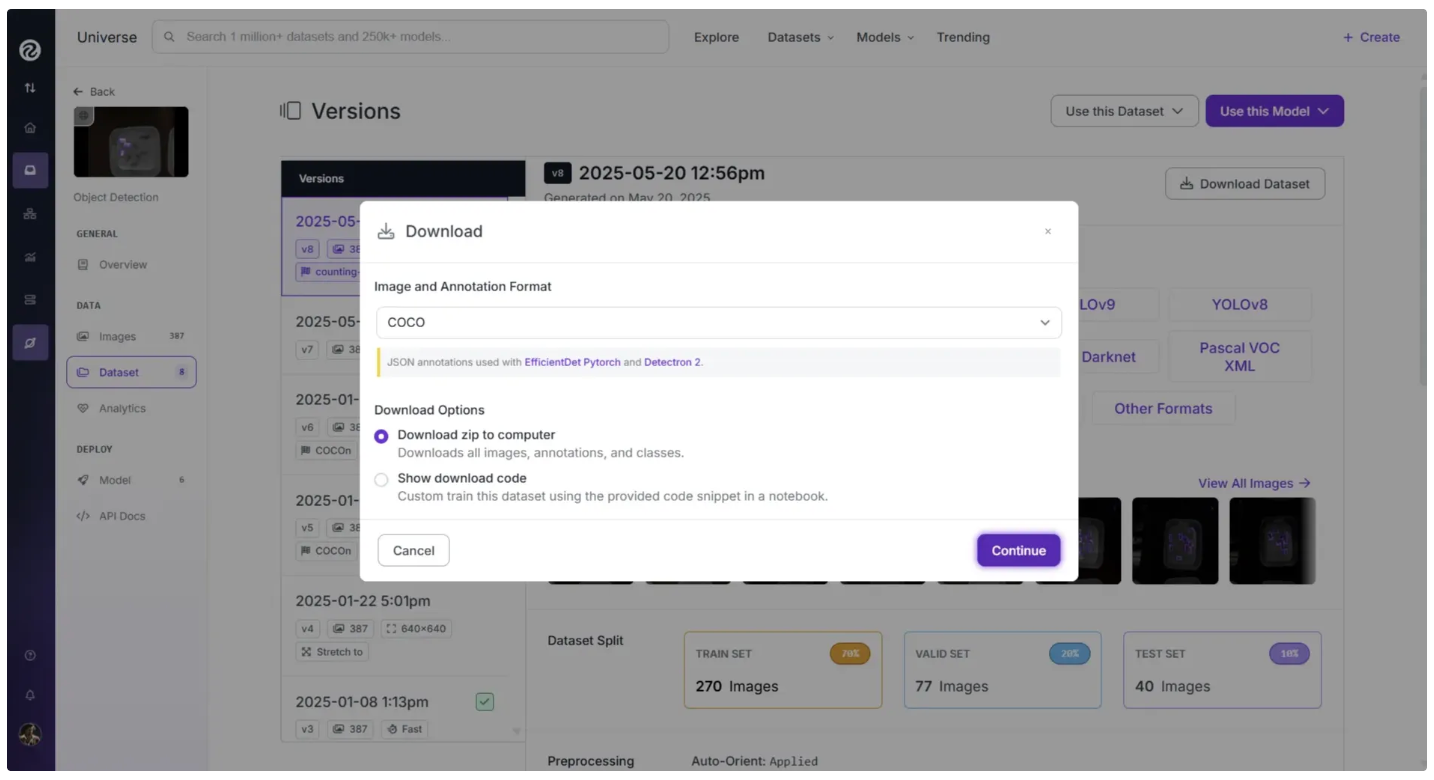Expand the Use this Model dropdown
Image resolution: width=1434 pixels, height=780 pixels.
pyautogui.click(x=1275, y=111)
